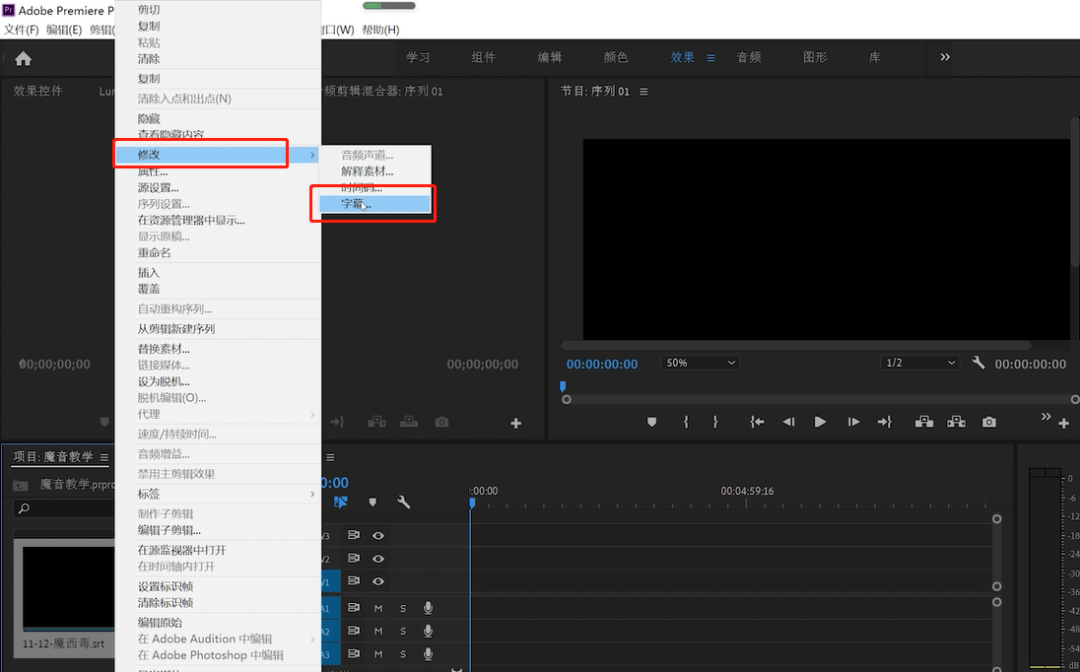Open the 1/2 playback resolution dropdown
The width and height of the screenshot is (1080, 672).
pyautogui.click(x=920, y=362)
